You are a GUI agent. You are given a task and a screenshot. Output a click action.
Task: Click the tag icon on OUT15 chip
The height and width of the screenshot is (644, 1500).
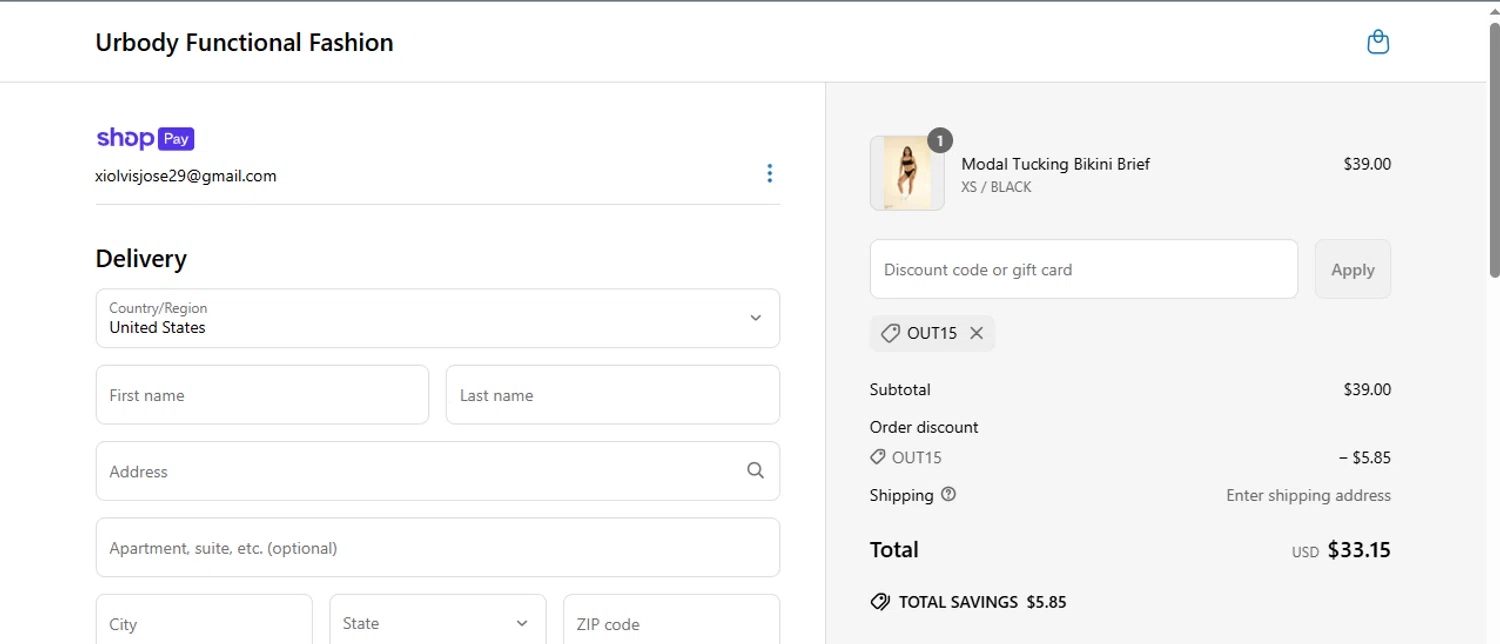coord(890,333)
